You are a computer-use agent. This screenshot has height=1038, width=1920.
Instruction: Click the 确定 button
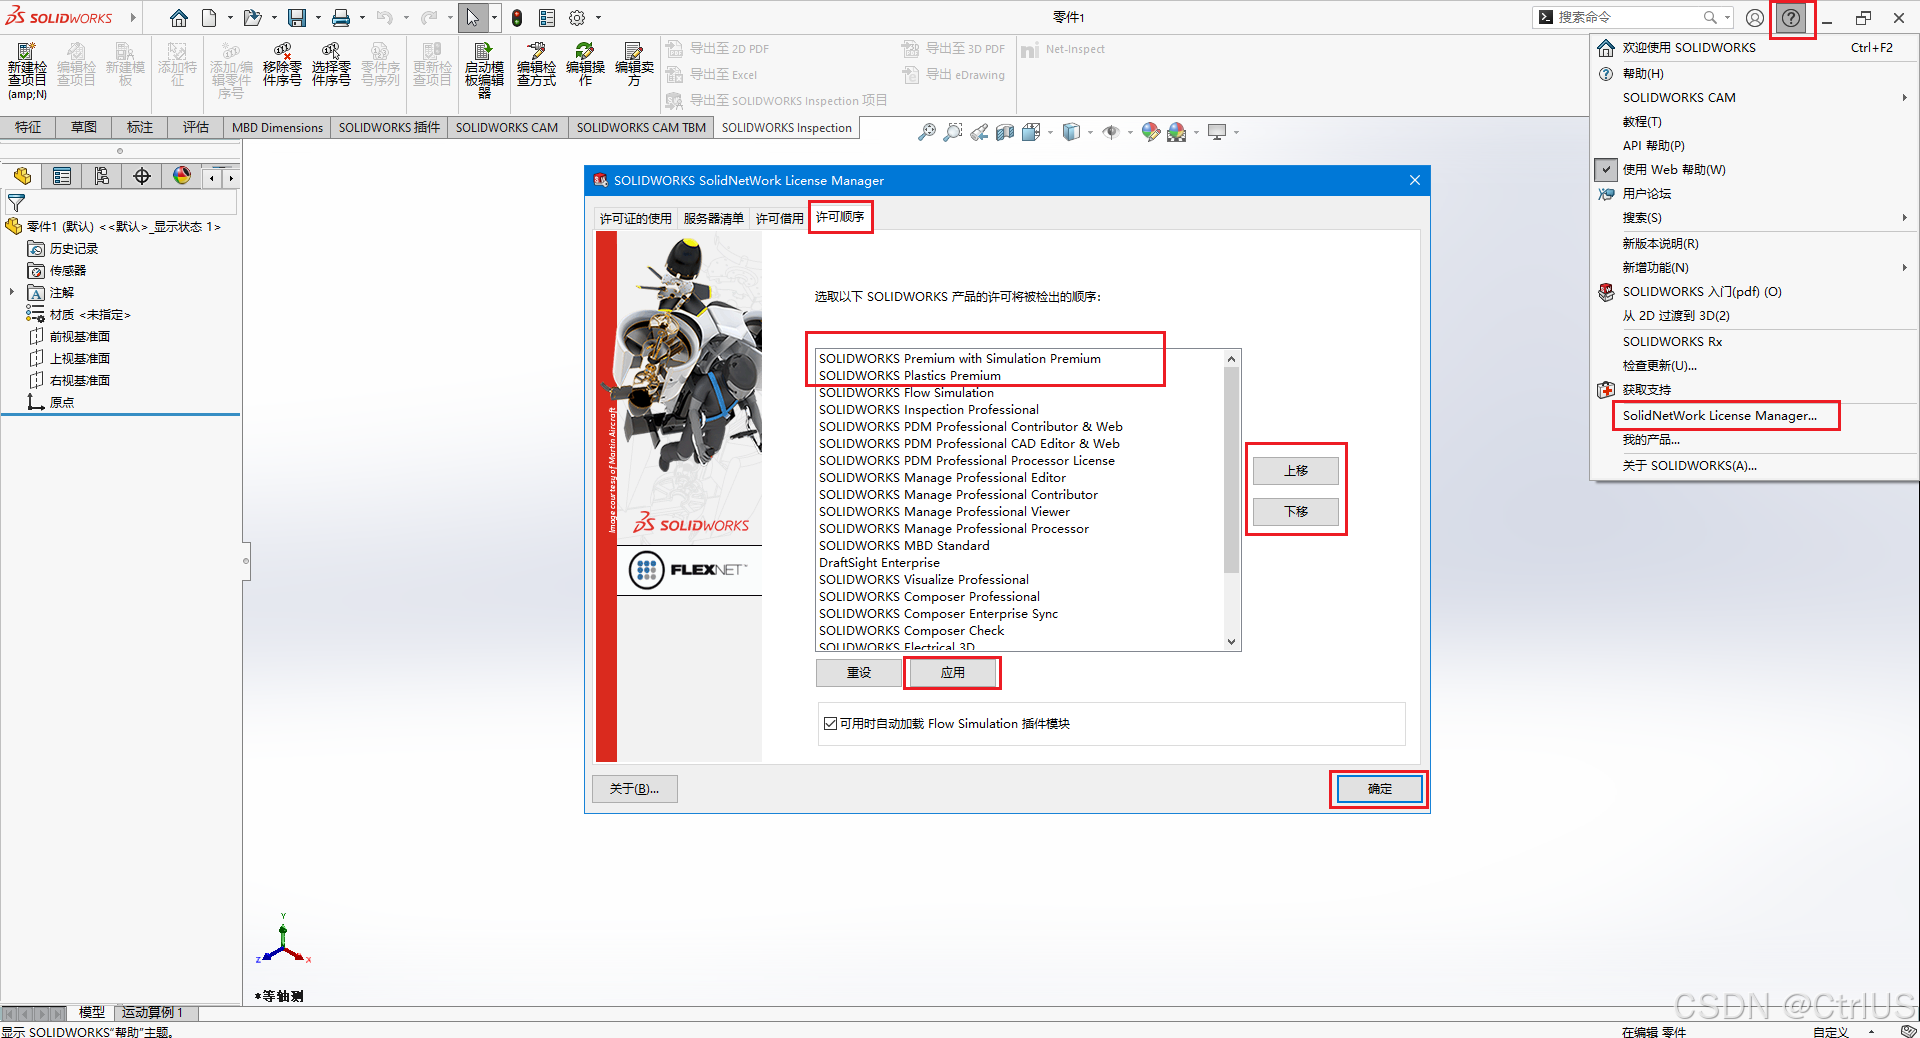[x=1379, y=789]
